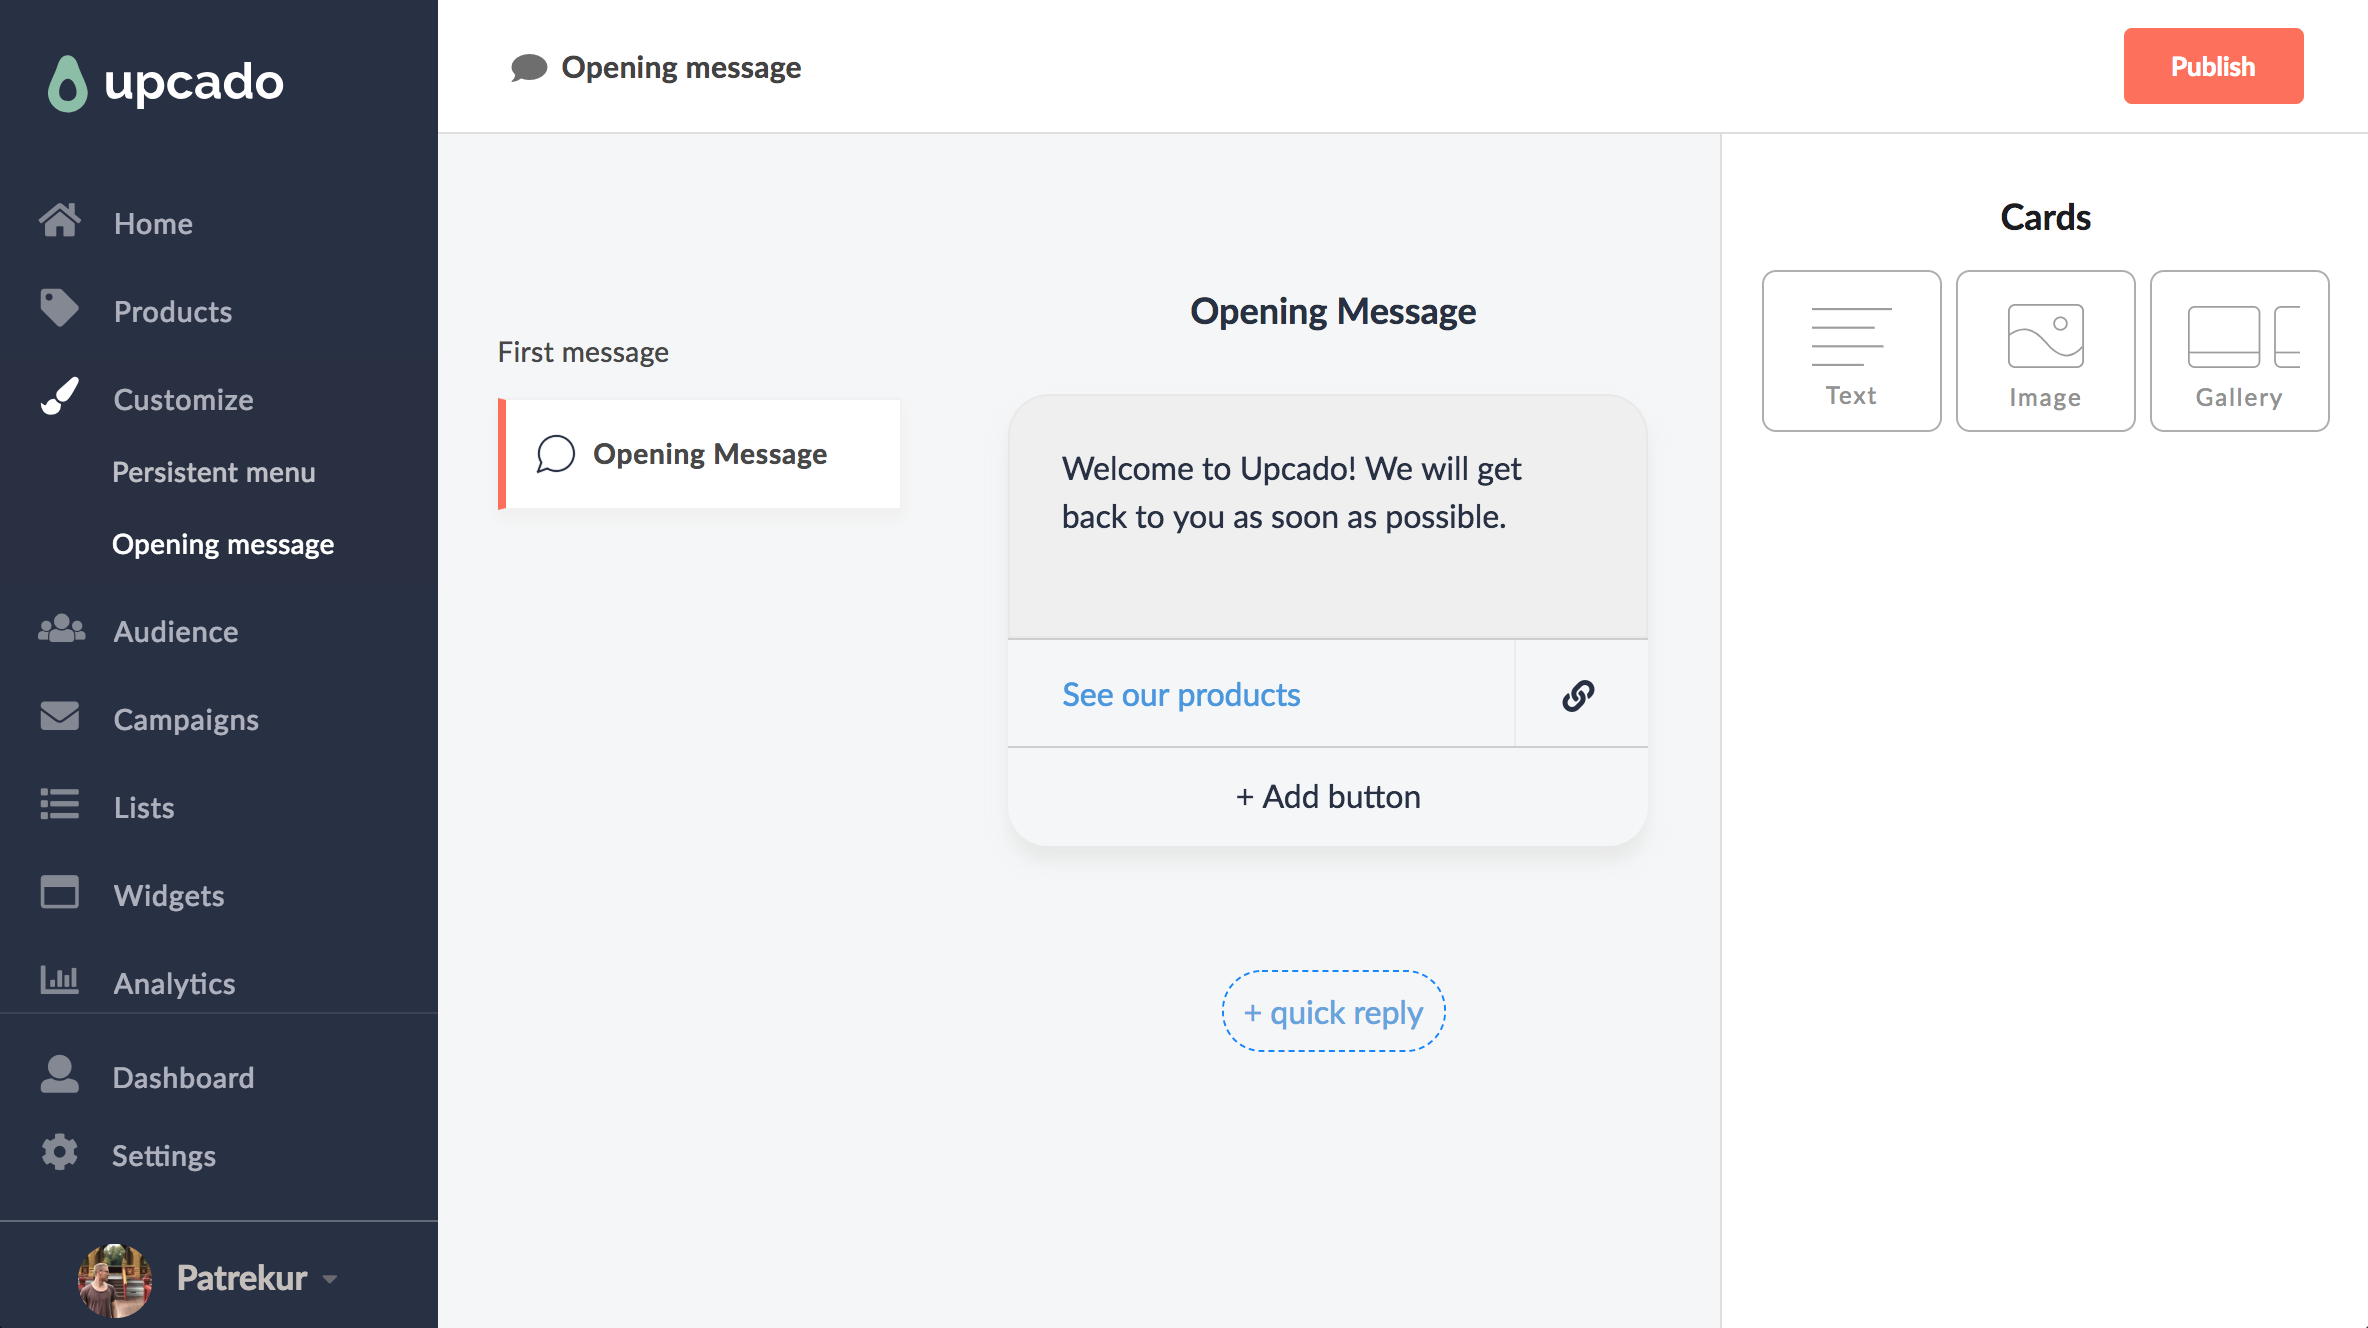Click the link icon beside See our products
The image size is (2368, 1328).
point(1578,695)
